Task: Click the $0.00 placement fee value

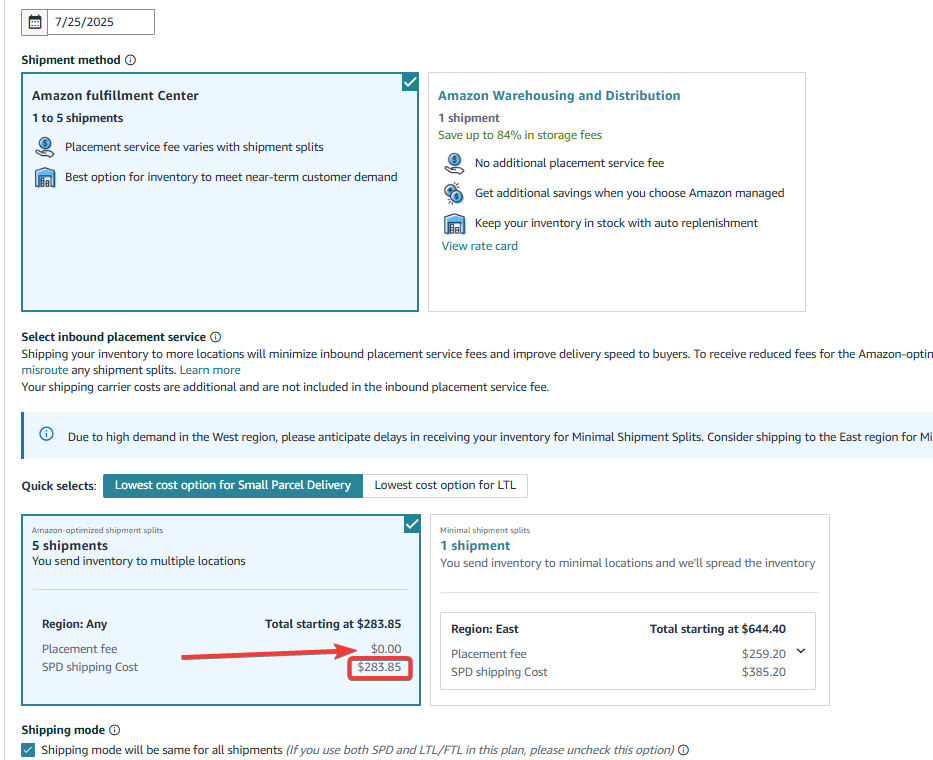Action: tap(386, 649)
